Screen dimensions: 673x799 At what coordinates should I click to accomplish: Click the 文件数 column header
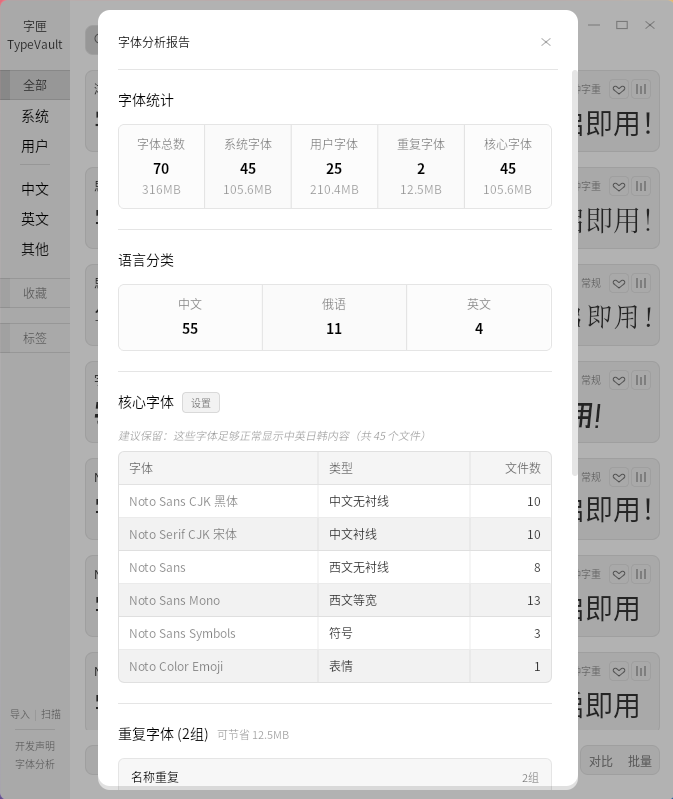510,468
